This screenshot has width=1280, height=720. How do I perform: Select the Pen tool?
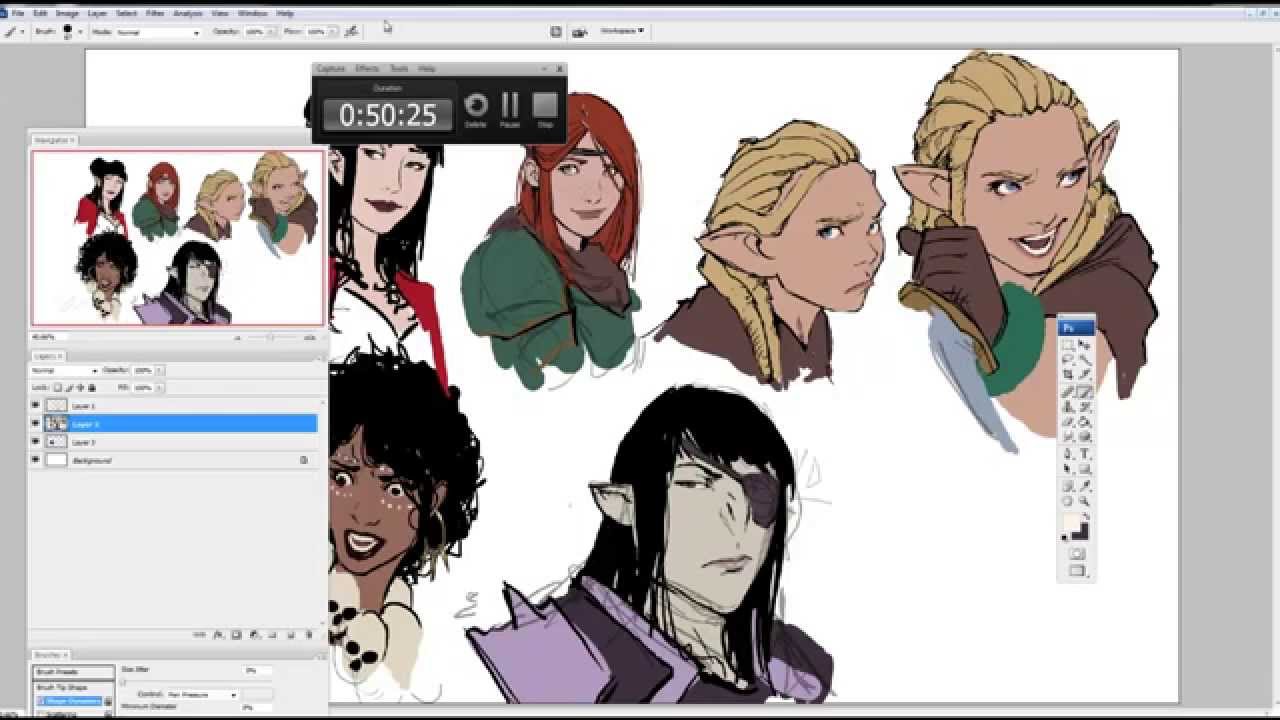[1068, 454]
